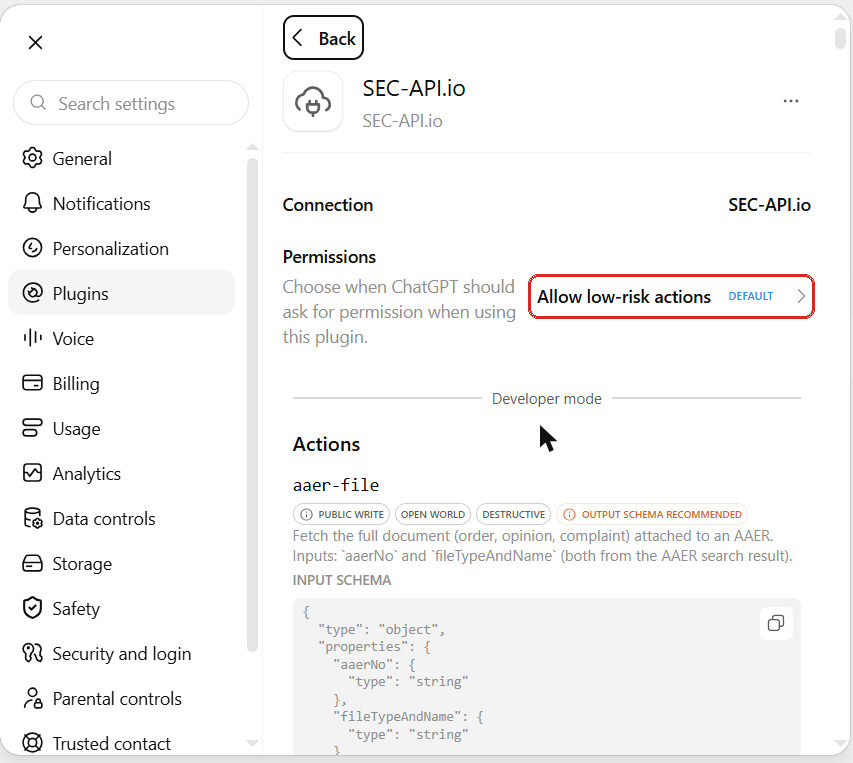Click the Personalization icon in the sidebar
Screen dimensions: 853x763
point(32,248)
